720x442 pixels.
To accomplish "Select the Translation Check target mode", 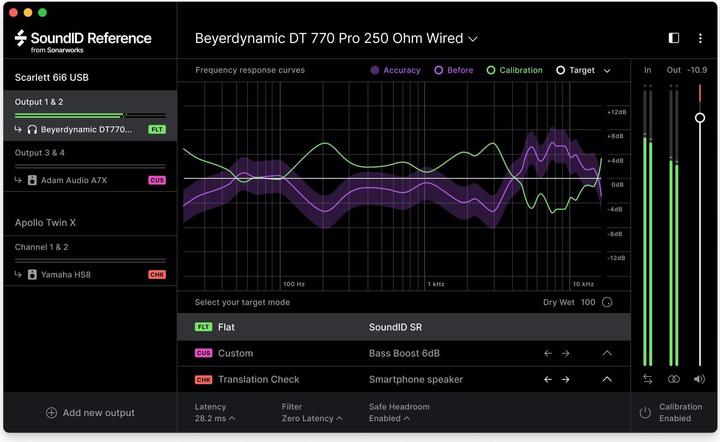I will [x=404, y=380].
